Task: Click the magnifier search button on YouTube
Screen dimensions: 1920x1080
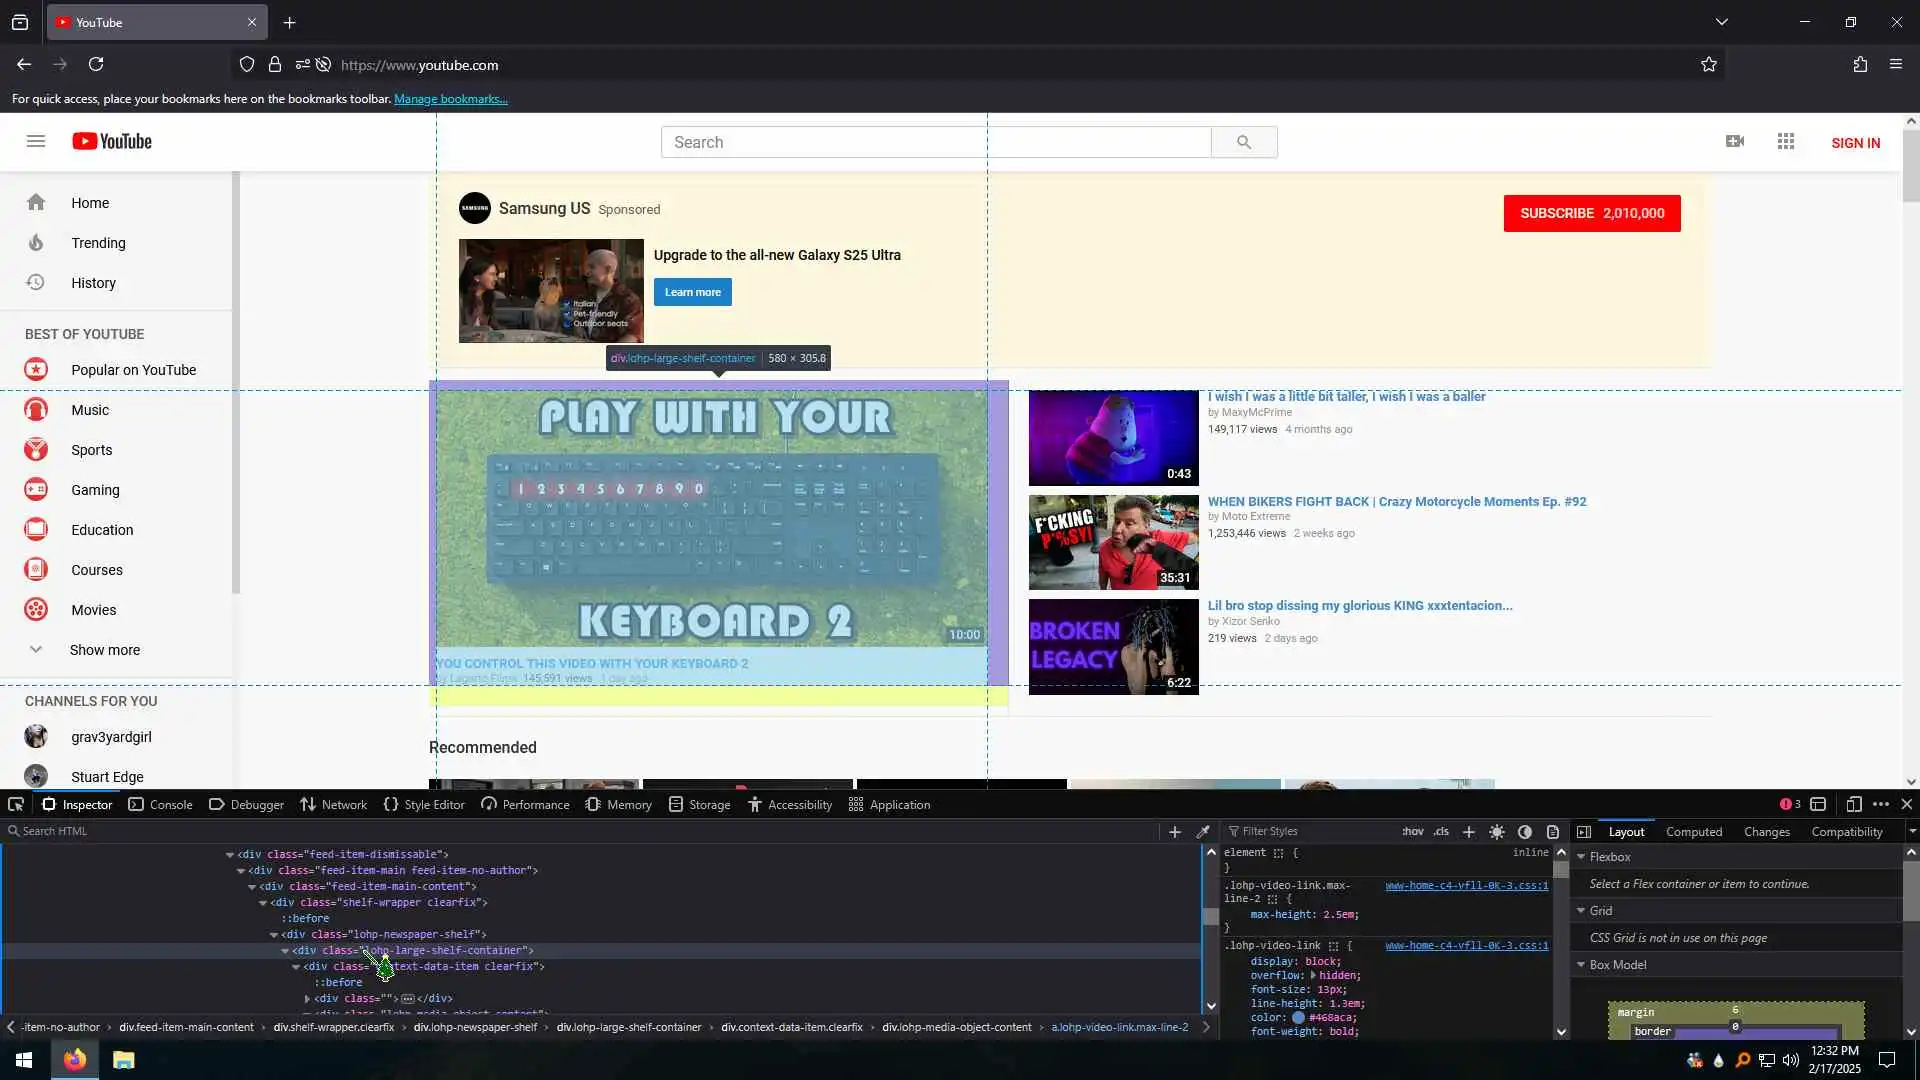Action: point(1243,142)
